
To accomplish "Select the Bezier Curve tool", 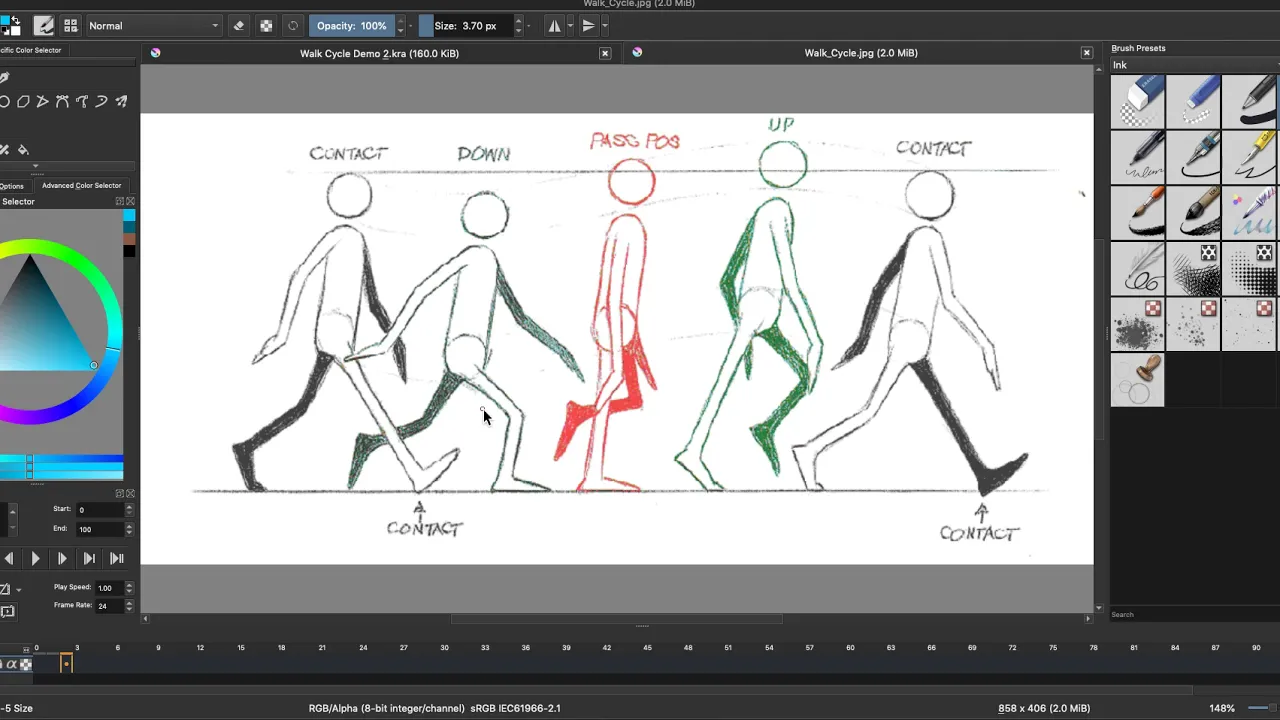I will point(62,101).
